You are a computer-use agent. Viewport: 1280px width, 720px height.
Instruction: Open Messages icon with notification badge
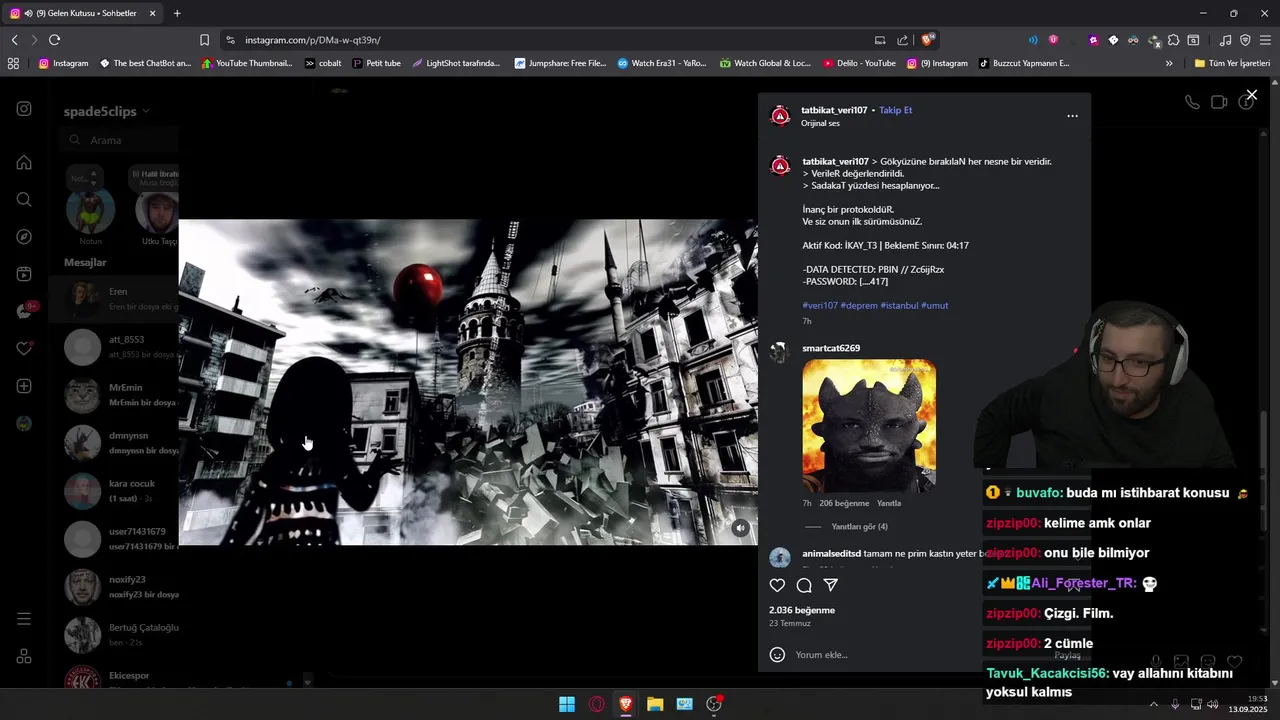pos(25,311)
